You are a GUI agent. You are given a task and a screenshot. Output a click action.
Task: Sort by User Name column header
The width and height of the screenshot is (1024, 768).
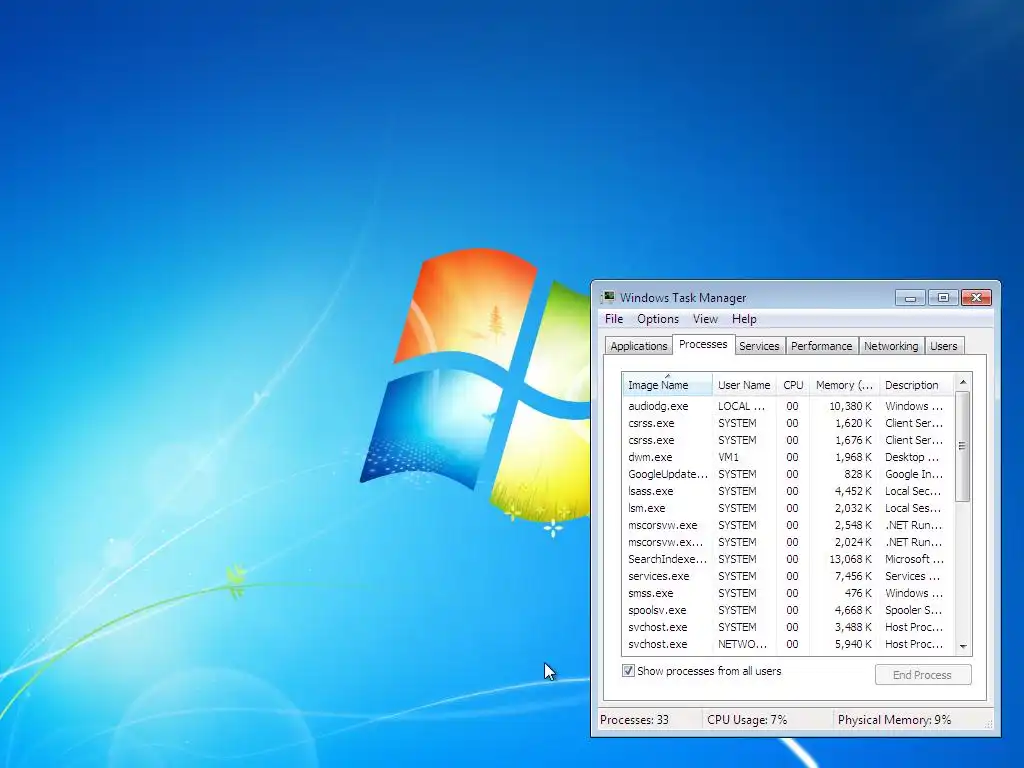coord(744,385)
